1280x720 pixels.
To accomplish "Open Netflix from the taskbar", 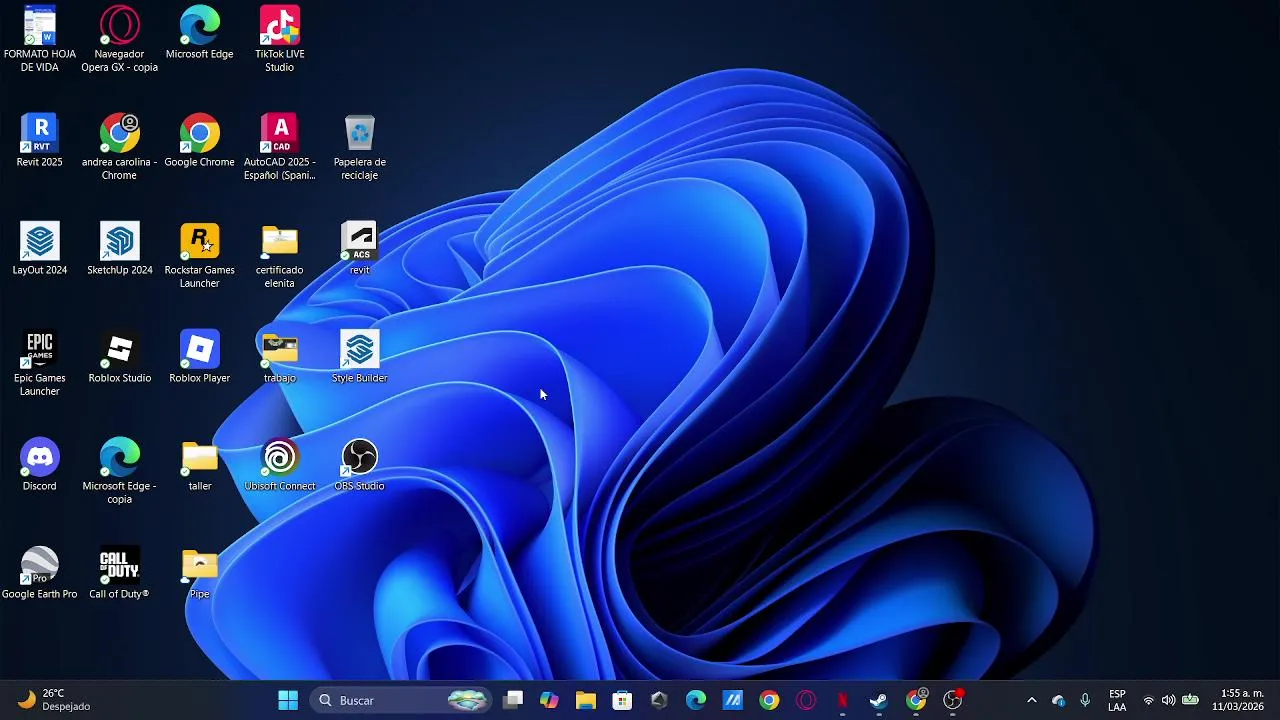I will click(x=842, y=700).
